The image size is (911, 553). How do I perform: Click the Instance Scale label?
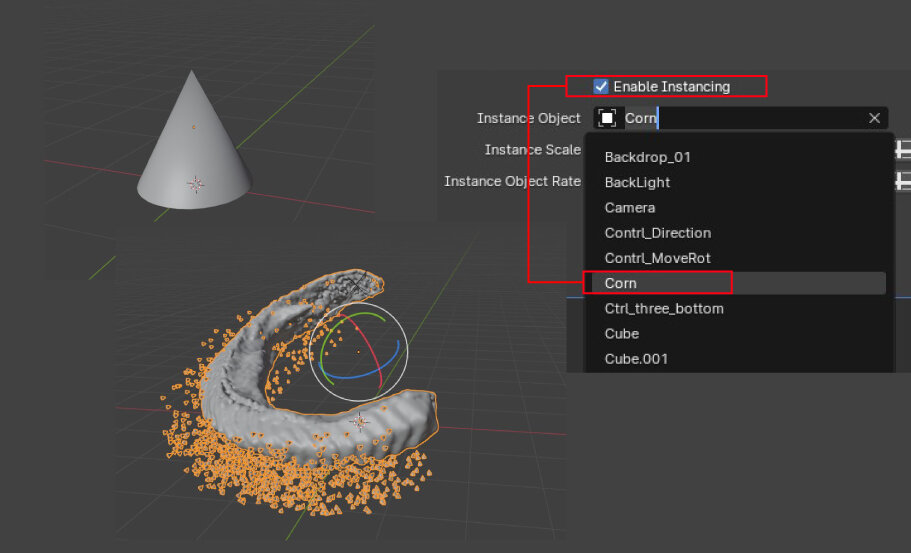coord(533,150)
